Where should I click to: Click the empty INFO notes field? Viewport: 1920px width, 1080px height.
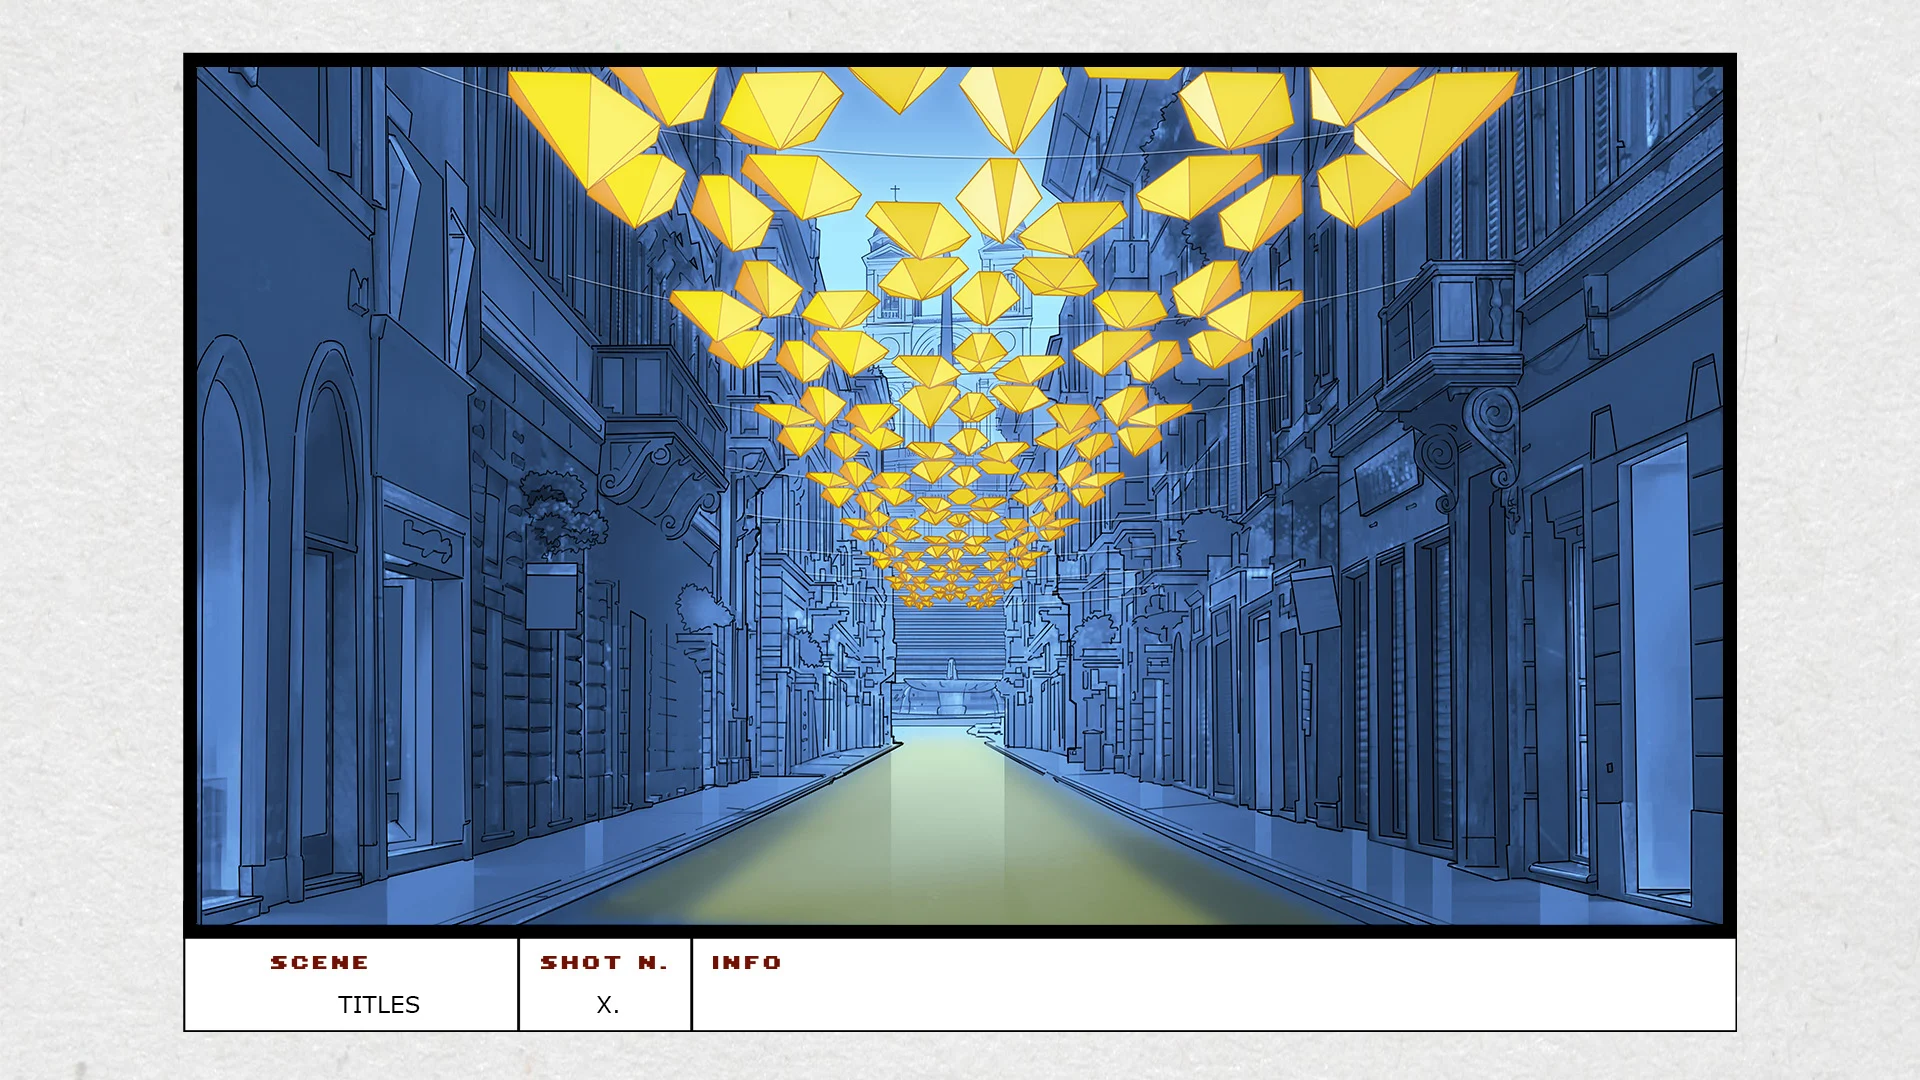(x=1212, y=1000)
